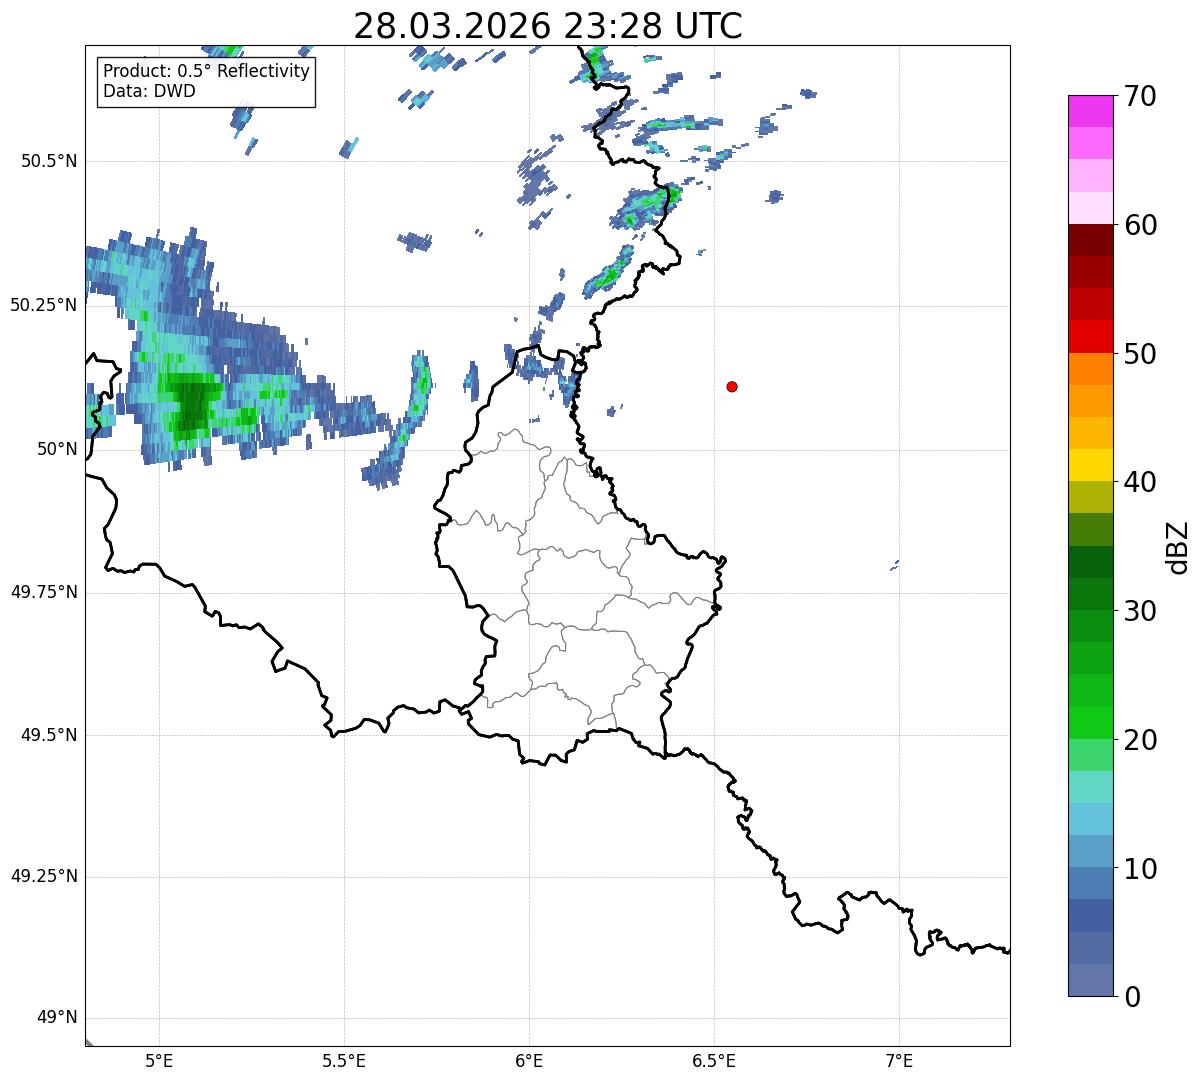Click the colorbar tick label "40"
1202x1081 pixels.
point(1140,482)
